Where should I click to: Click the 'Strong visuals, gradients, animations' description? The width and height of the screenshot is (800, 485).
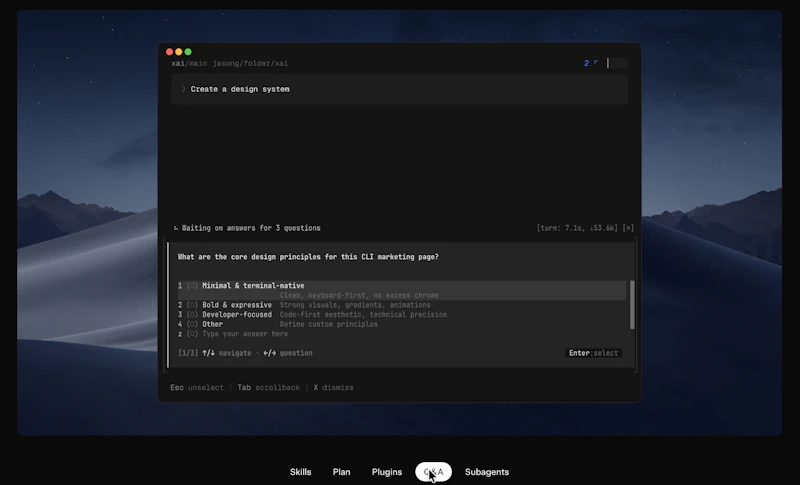355,305
